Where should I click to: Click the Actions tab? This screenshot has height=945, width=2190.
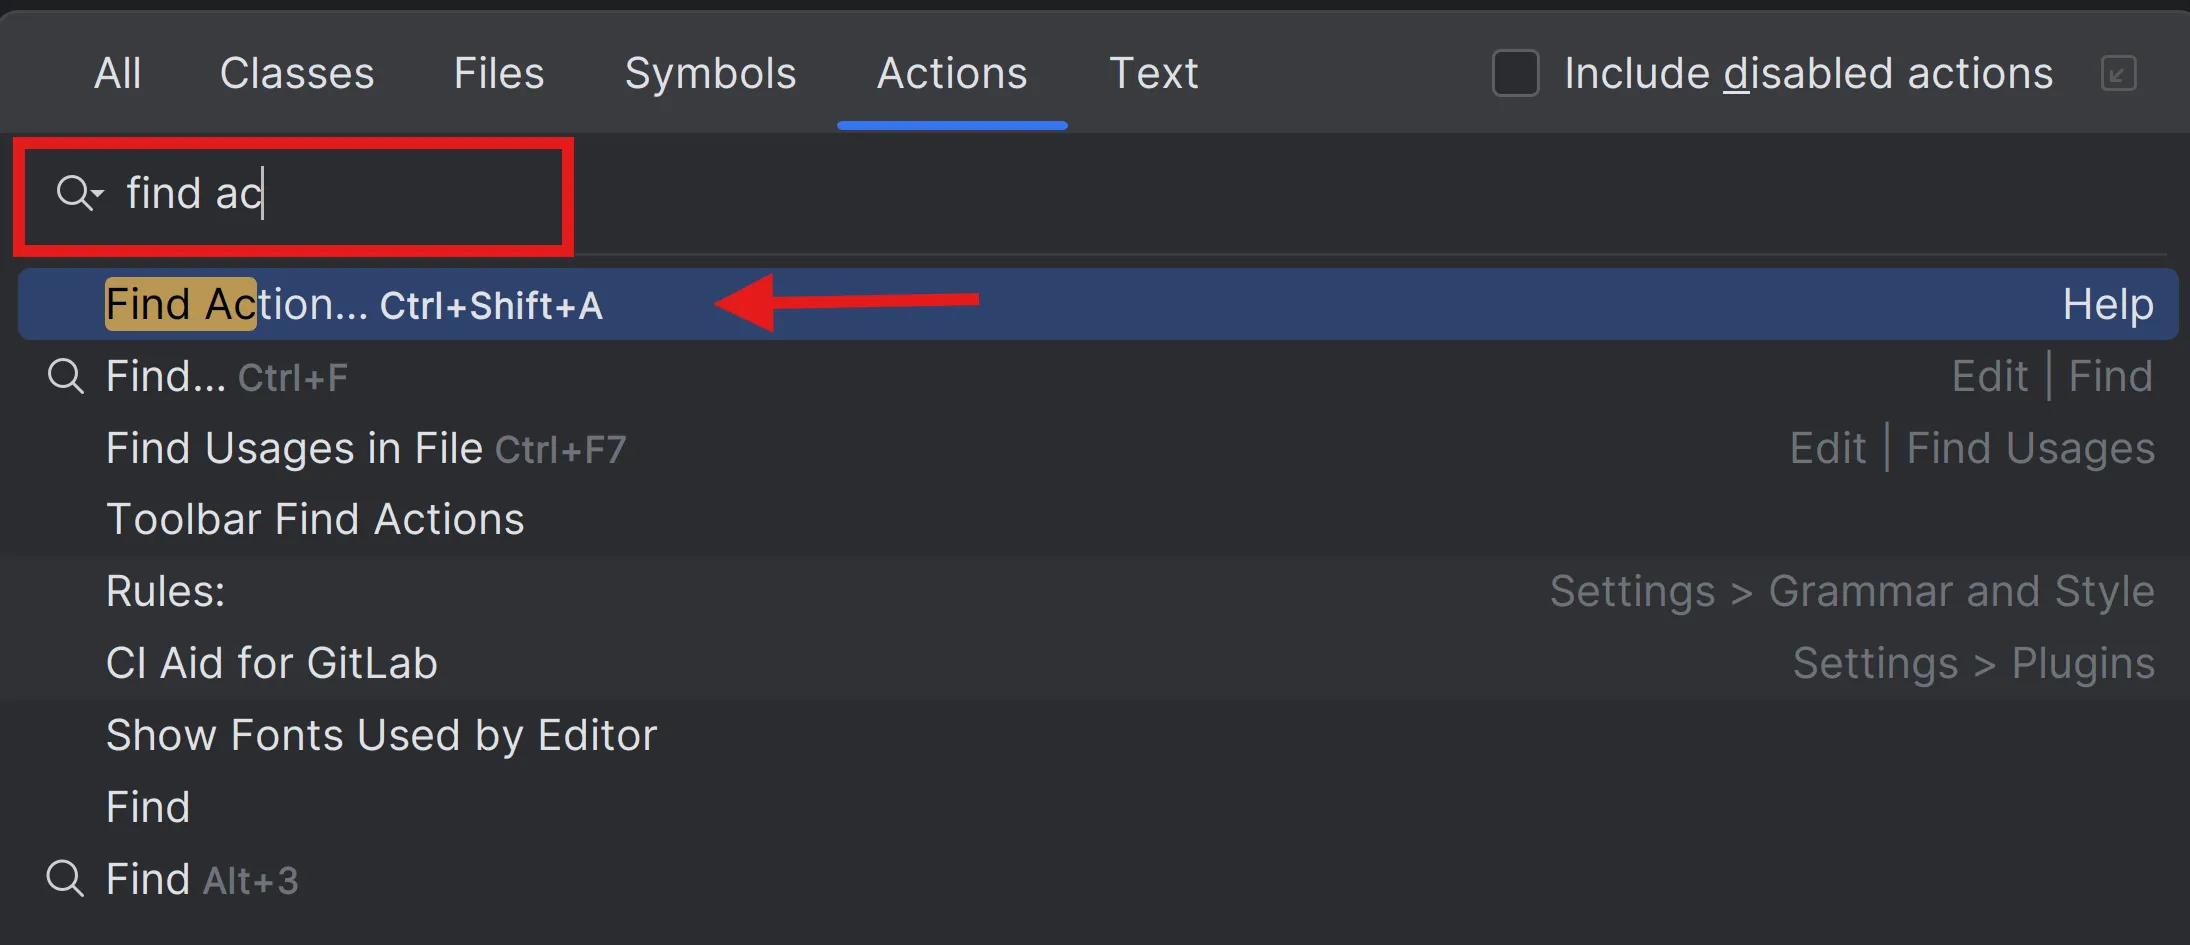click(952, 74)
